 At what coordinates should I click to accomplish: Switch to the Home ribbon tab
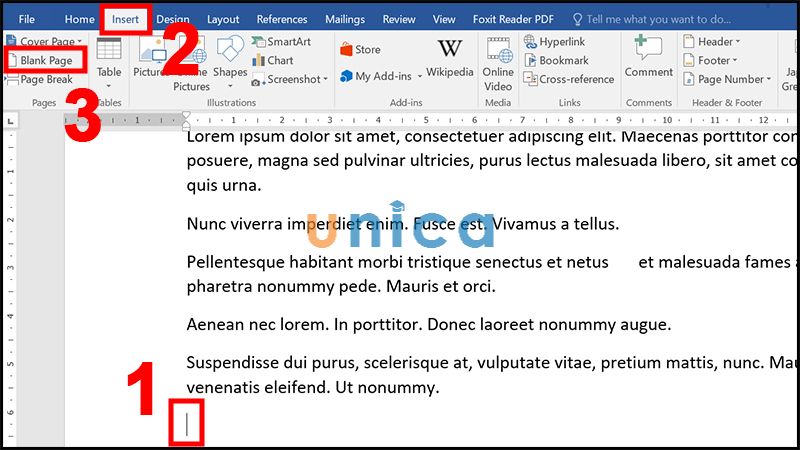pos(79,19)
